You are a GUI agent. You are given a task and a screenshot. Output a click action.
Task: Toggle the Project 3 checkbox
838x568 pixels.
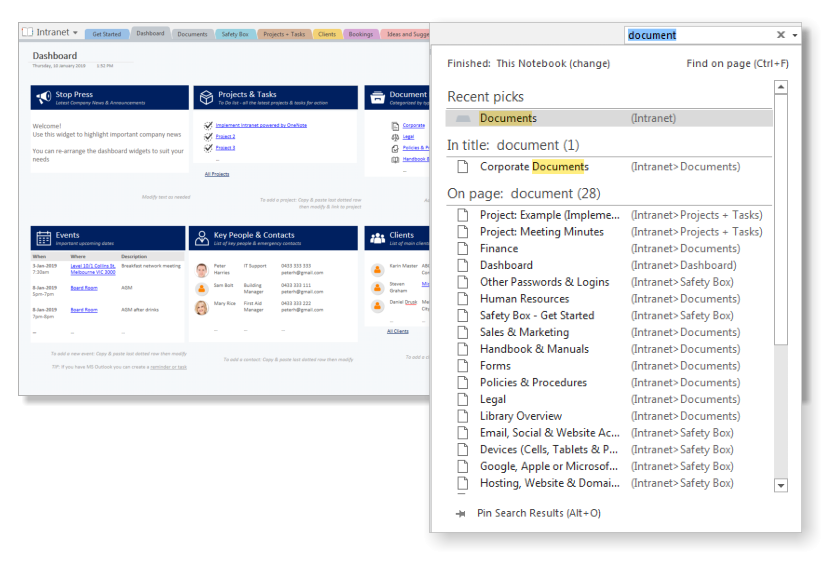[x=208, y=148]
